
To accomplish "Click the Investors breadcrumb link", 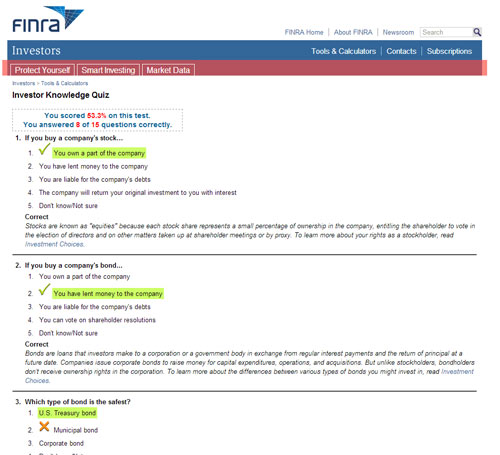I will tap(24, 83).
